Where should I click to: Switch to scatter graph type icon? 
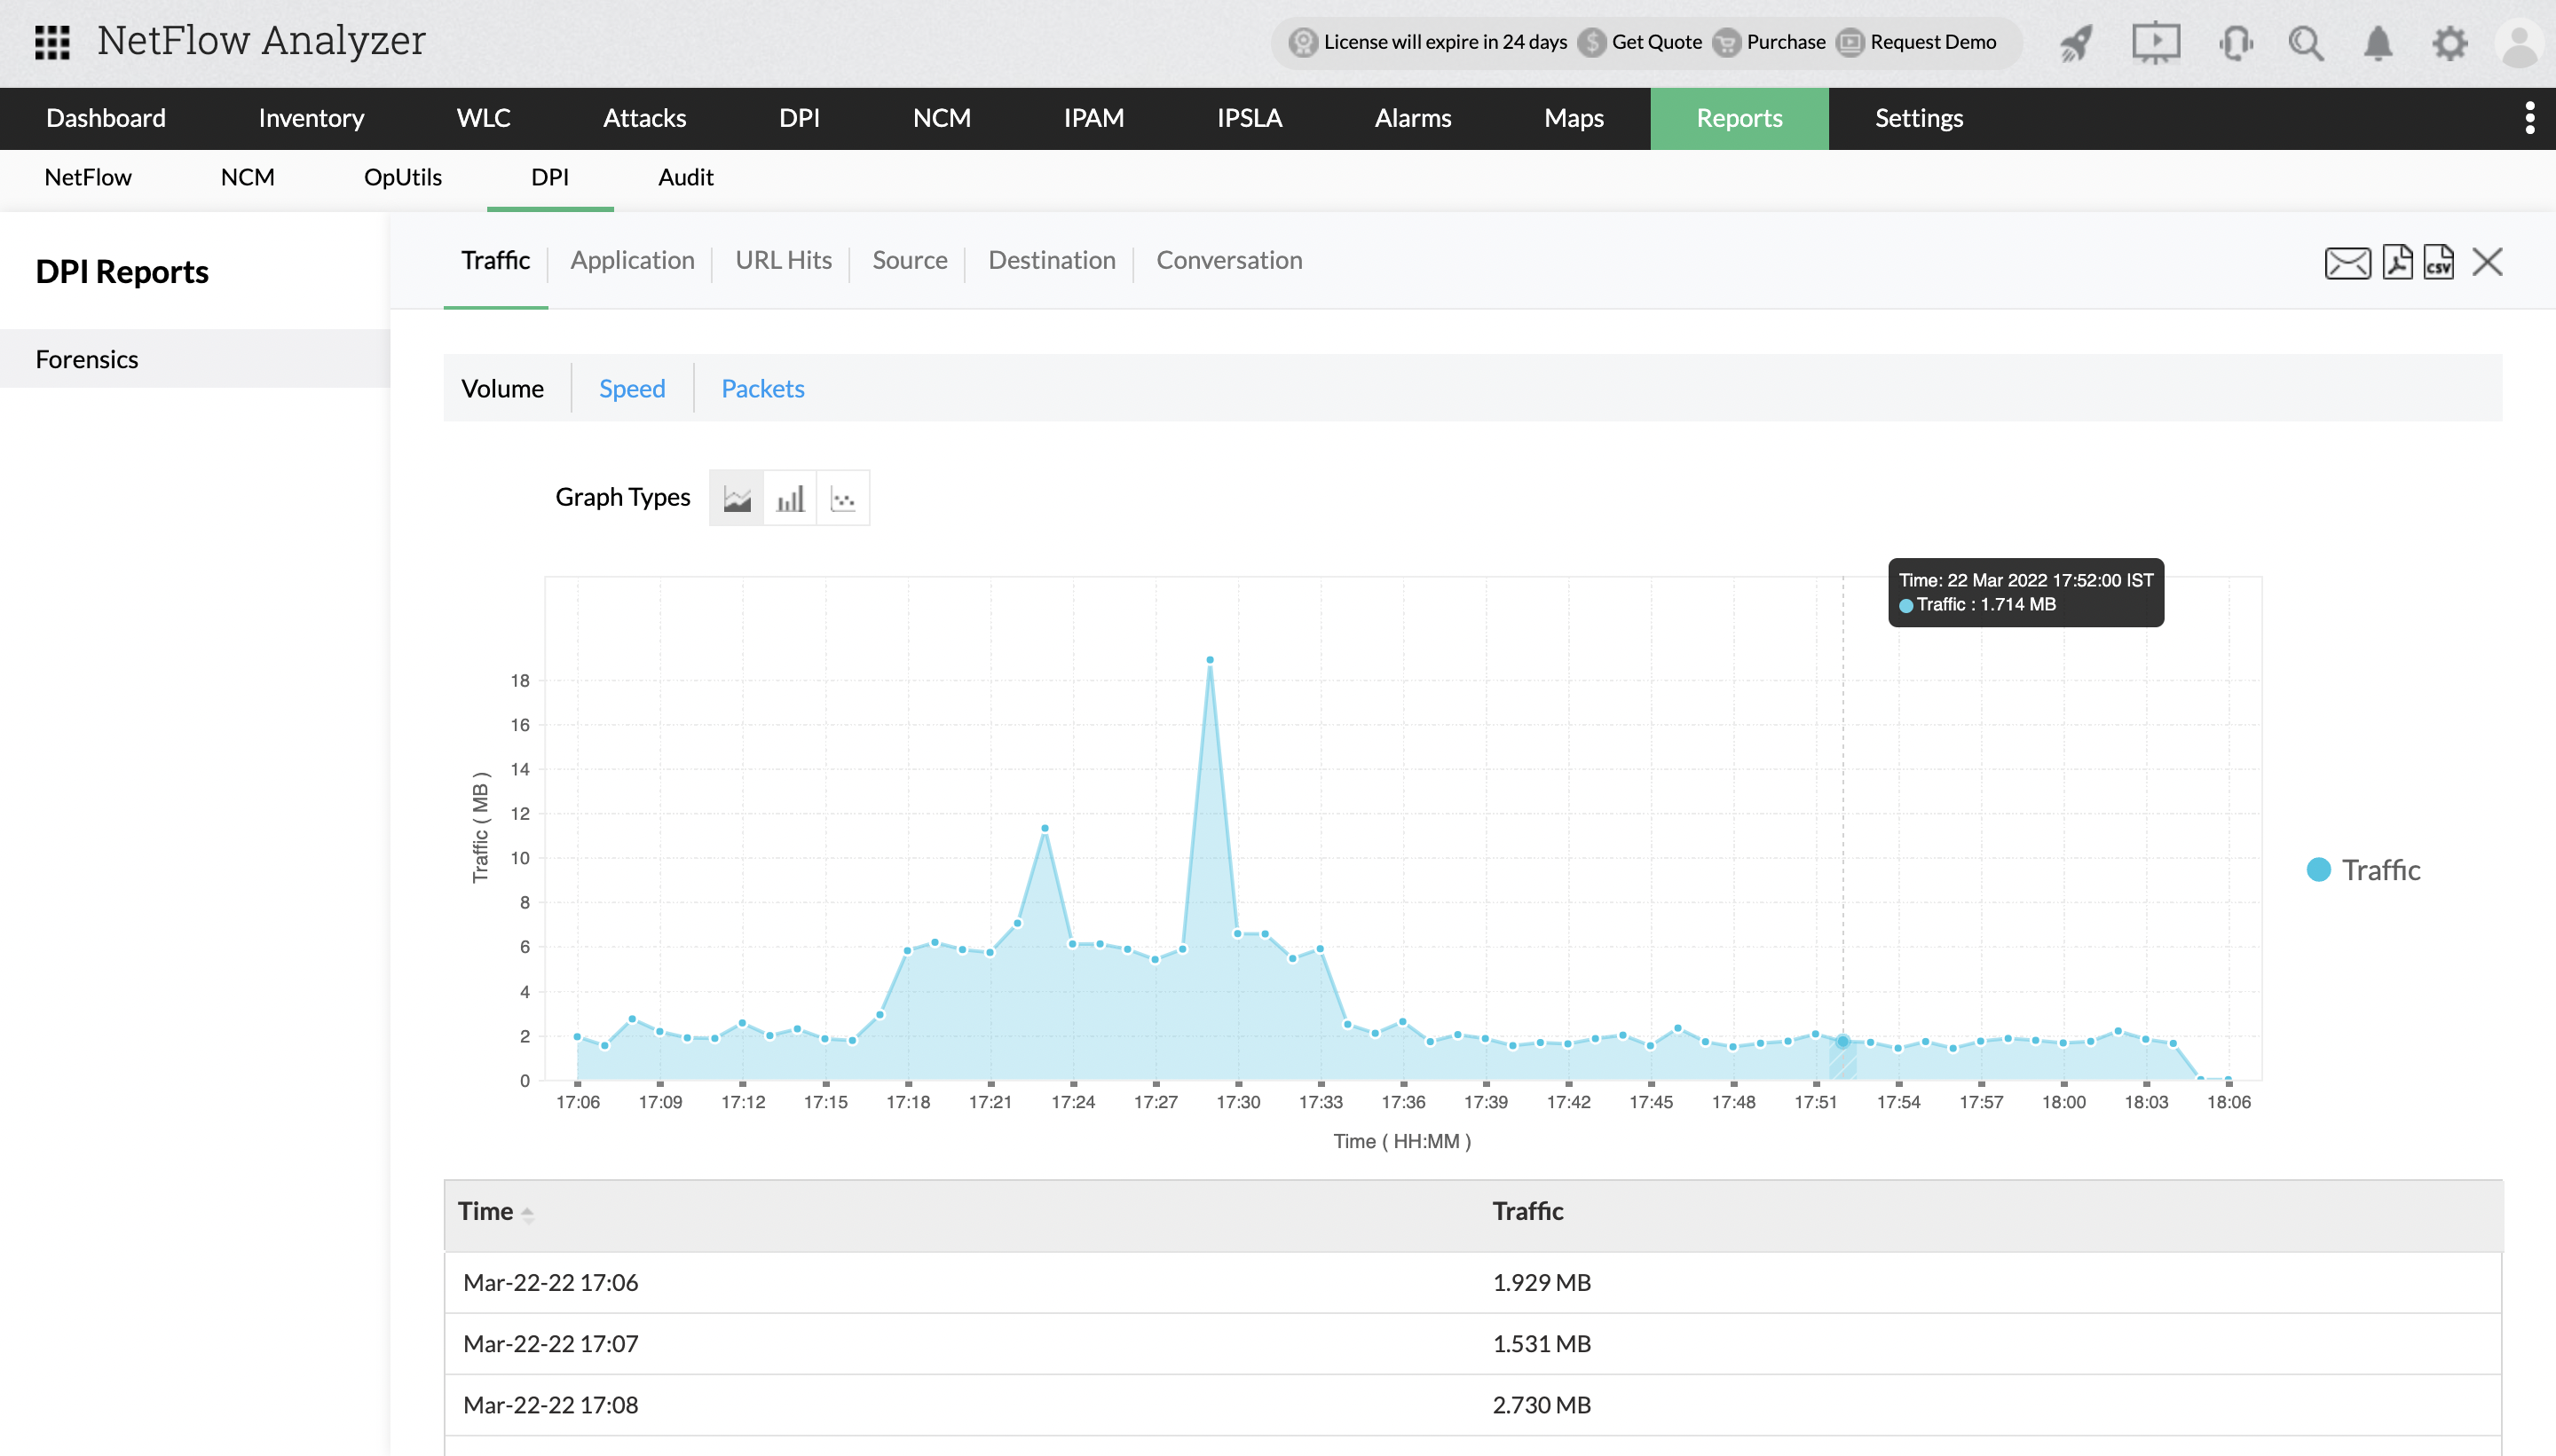tap(843, 498)
